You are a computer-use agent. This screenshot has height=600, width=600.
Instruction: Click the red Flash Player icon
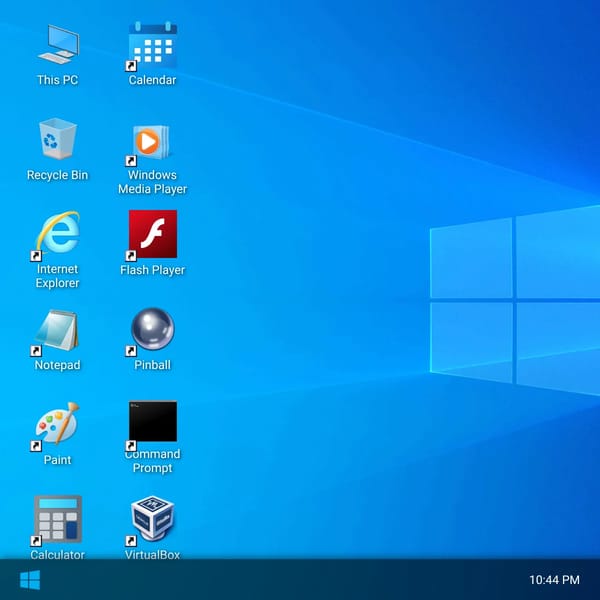153,234
